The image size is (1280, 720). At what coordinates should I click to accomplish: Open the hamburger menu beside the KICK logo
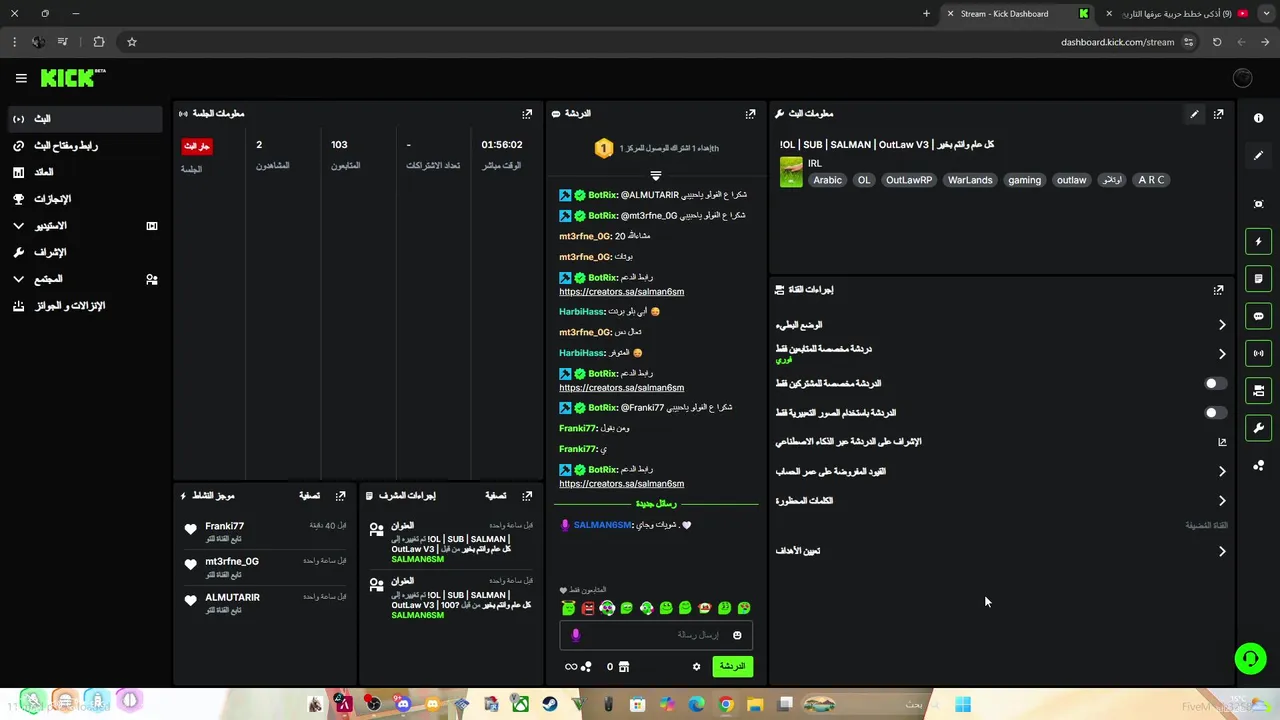(21, 78)
